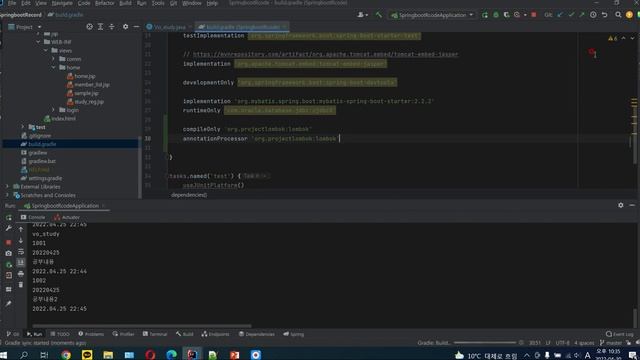Viewport: 640px width, 360px height.
Task: Click the green Debug bug icon
Action: click(x=496, y=15)
